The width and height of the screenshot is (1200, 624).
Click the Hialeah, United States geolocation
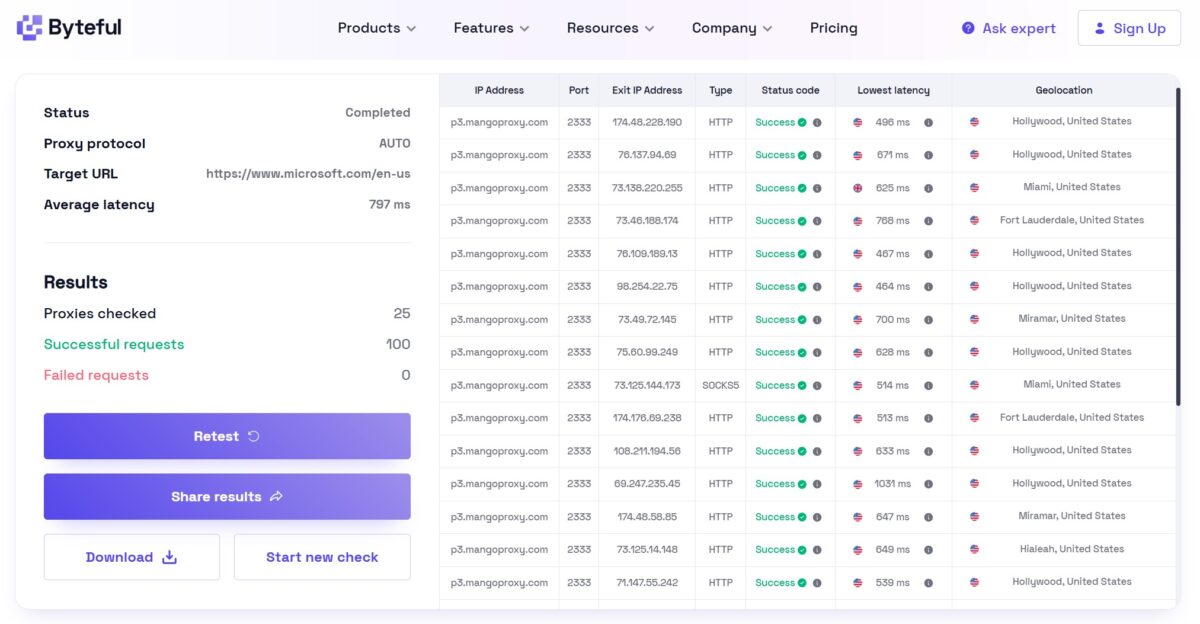[1072, 549]
